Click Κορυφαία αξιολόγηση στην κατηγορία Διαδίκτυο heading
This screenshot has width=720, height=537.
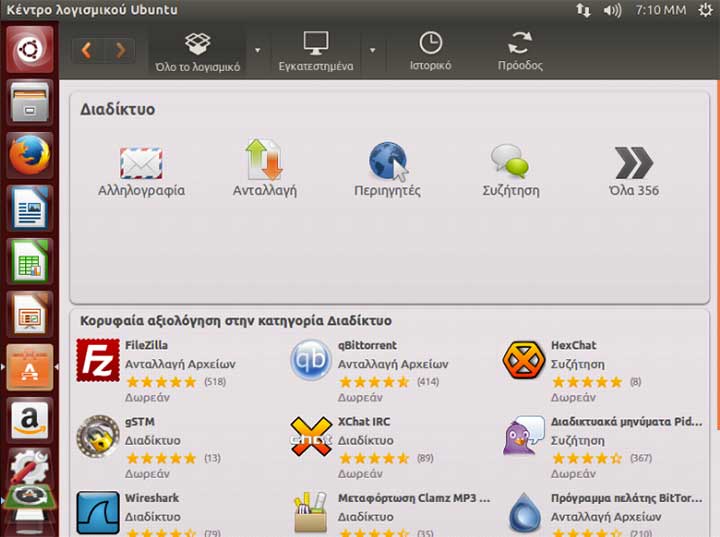(236, 321)
